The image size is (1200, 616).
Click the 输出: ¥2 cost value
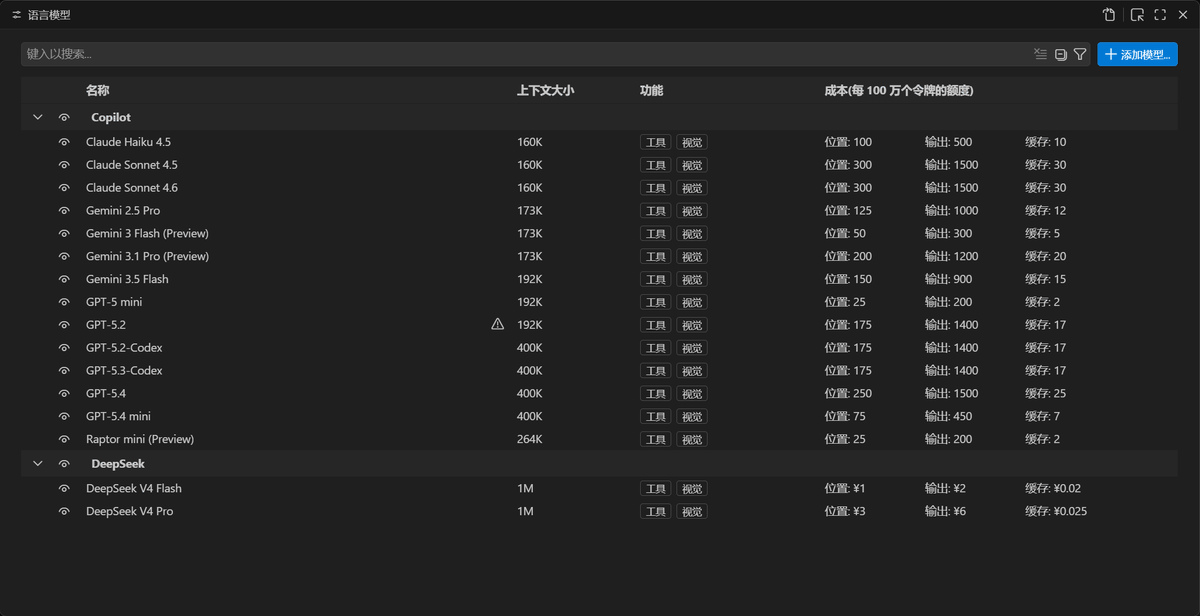(x=945, y=488)
